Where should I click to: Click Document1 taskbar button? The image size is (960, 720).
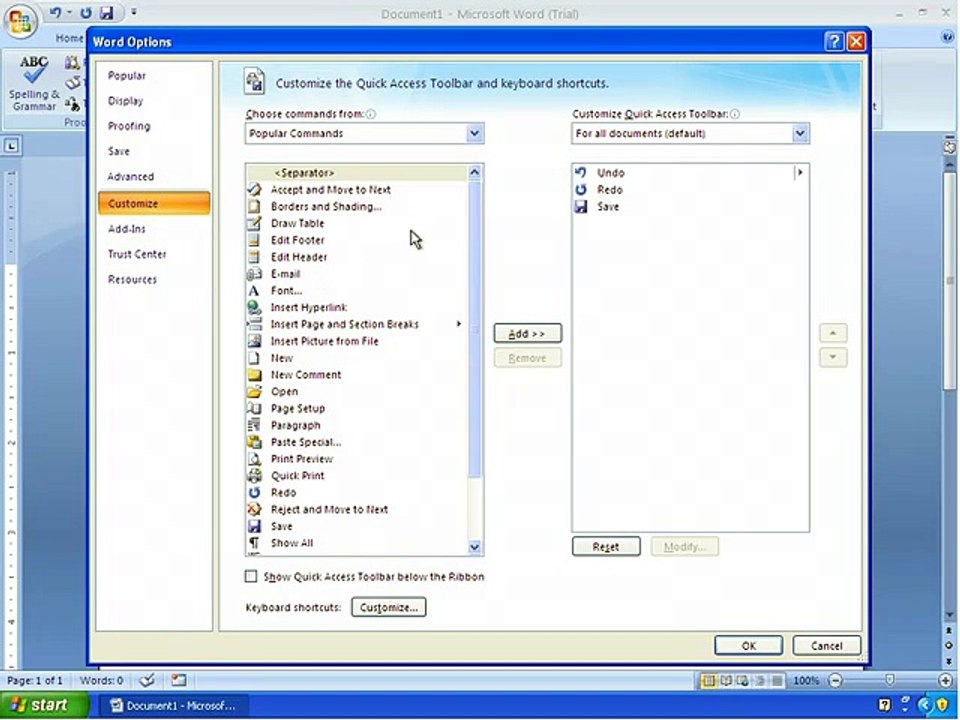[x=173, y=706]
